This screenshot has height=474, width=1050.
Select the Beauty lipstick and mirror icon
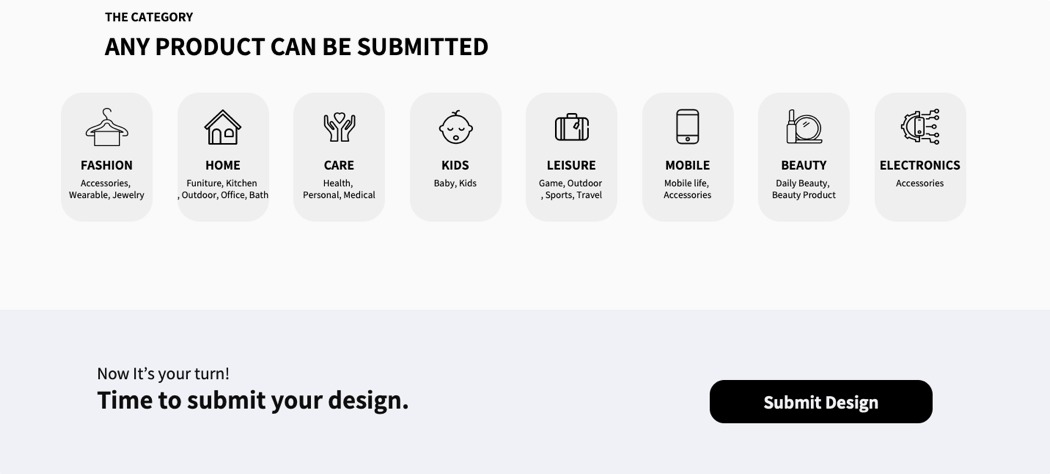tap(803, 127)
